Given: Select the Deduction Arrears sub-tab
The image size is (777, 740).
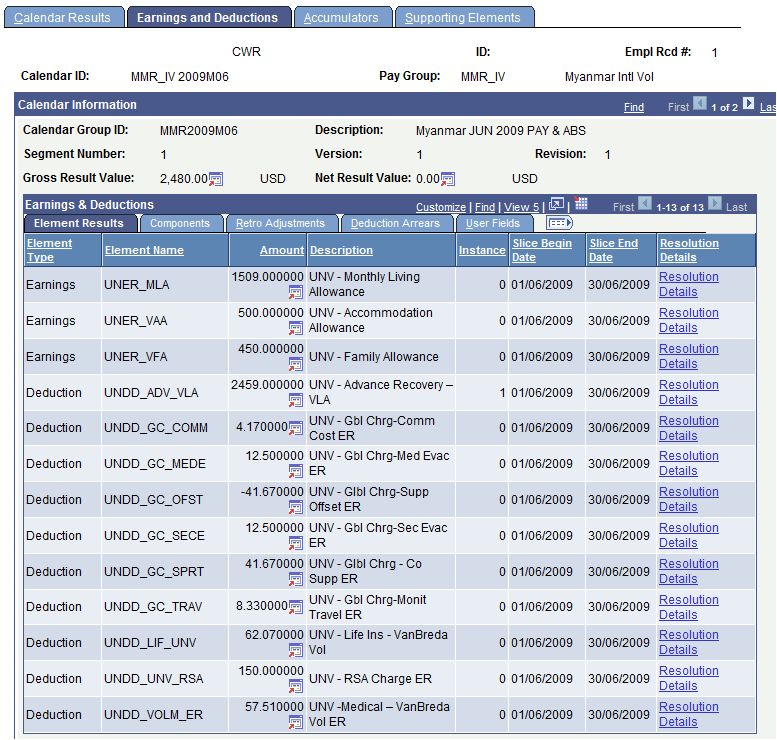Looking at the screenshot, I should pos(395,223).
